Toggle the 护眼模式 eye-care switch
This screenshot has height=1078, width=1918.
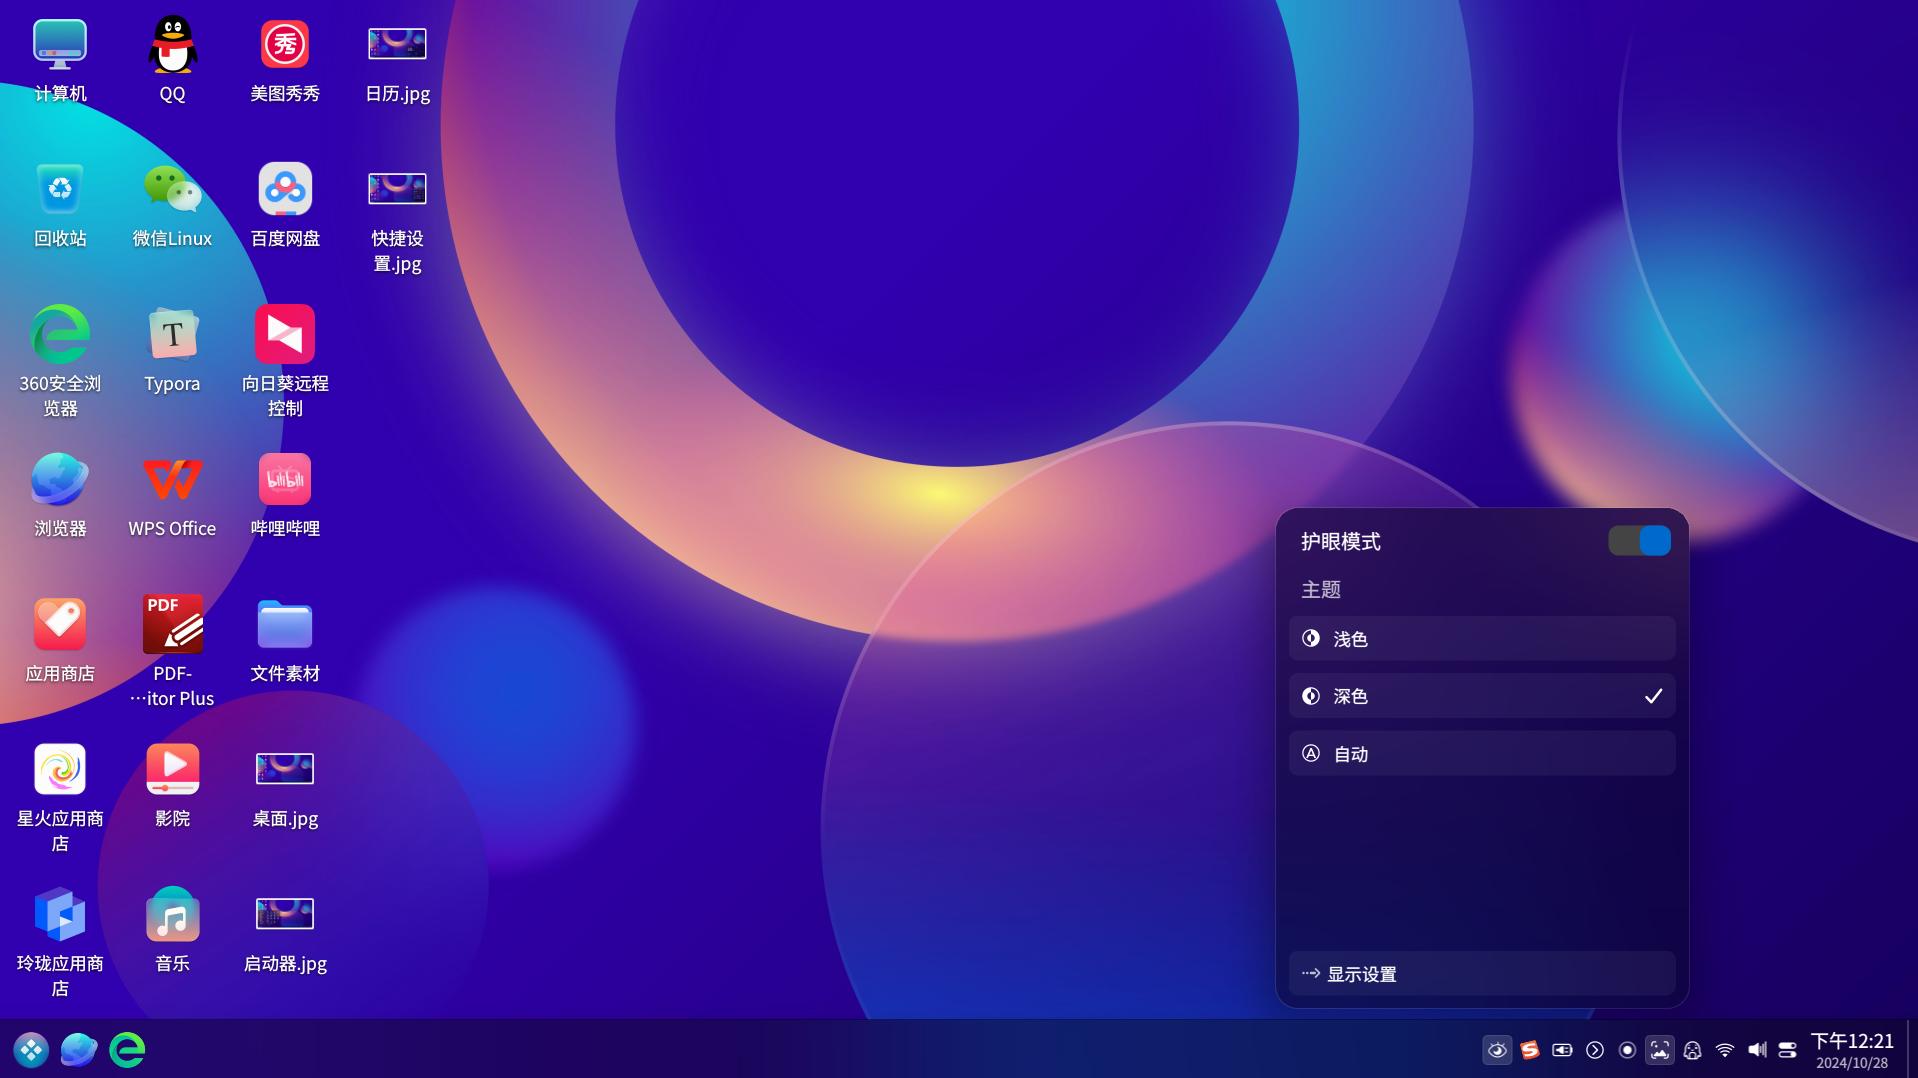pos(1639,541)
